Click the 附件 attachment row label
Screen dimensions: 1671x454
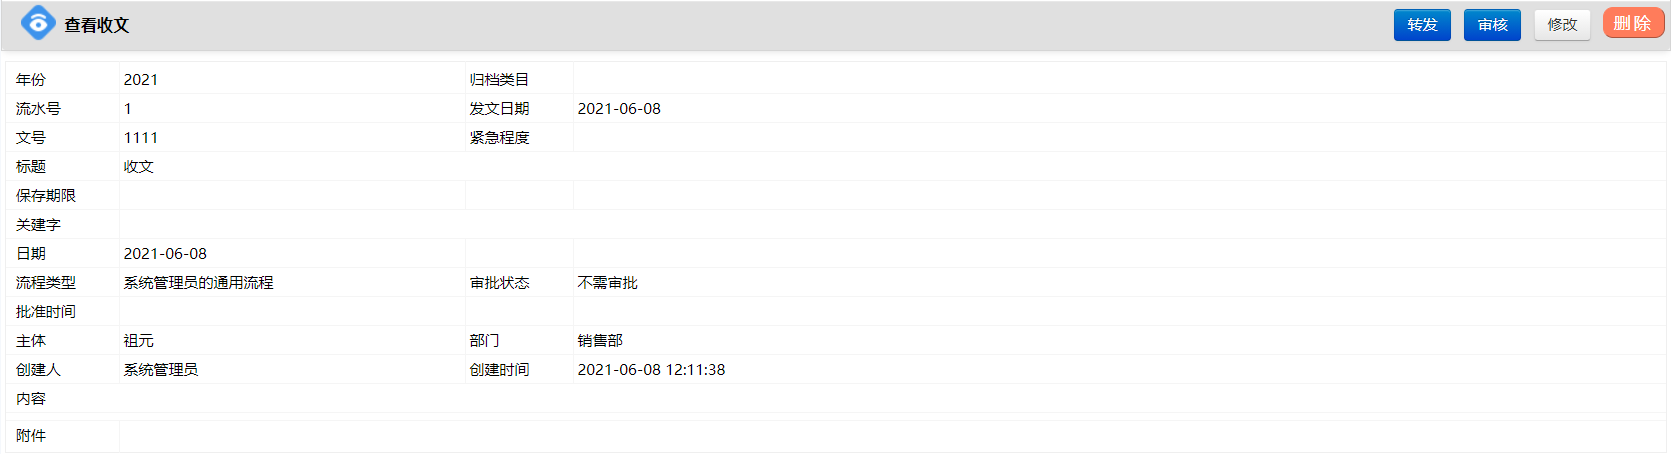point(31,435)
